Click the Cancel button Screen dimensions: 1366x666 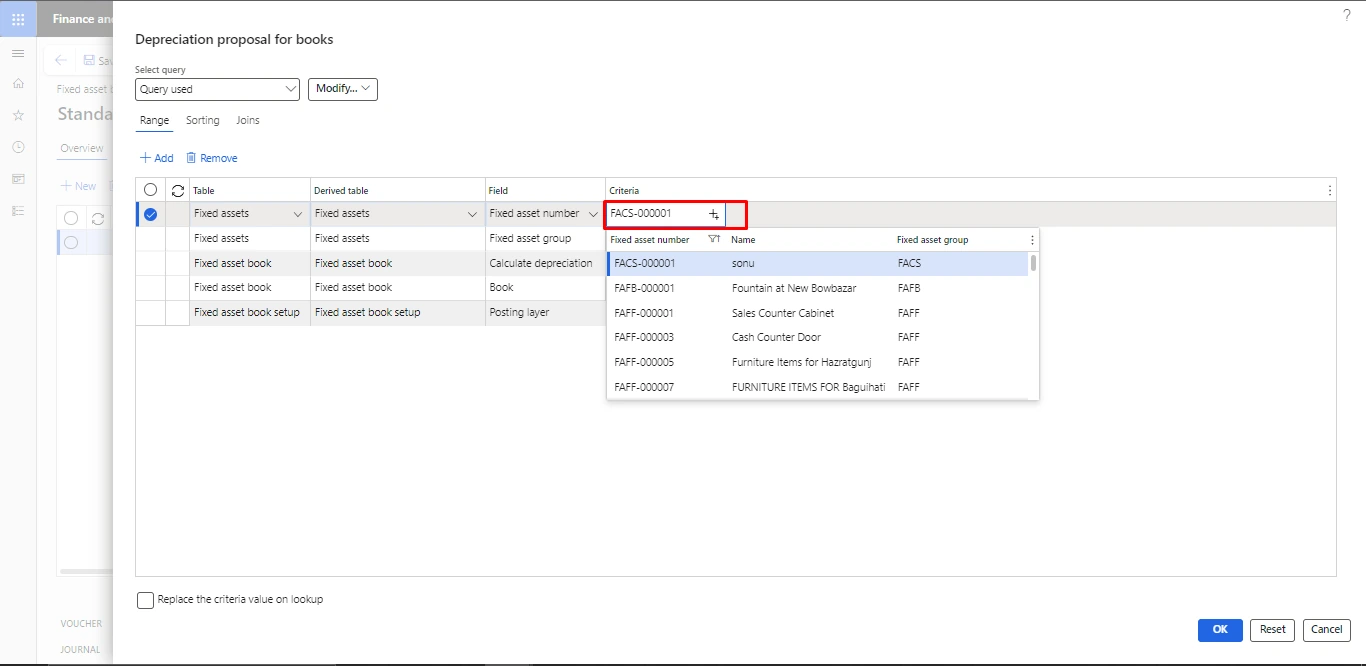coord(1327,630)
